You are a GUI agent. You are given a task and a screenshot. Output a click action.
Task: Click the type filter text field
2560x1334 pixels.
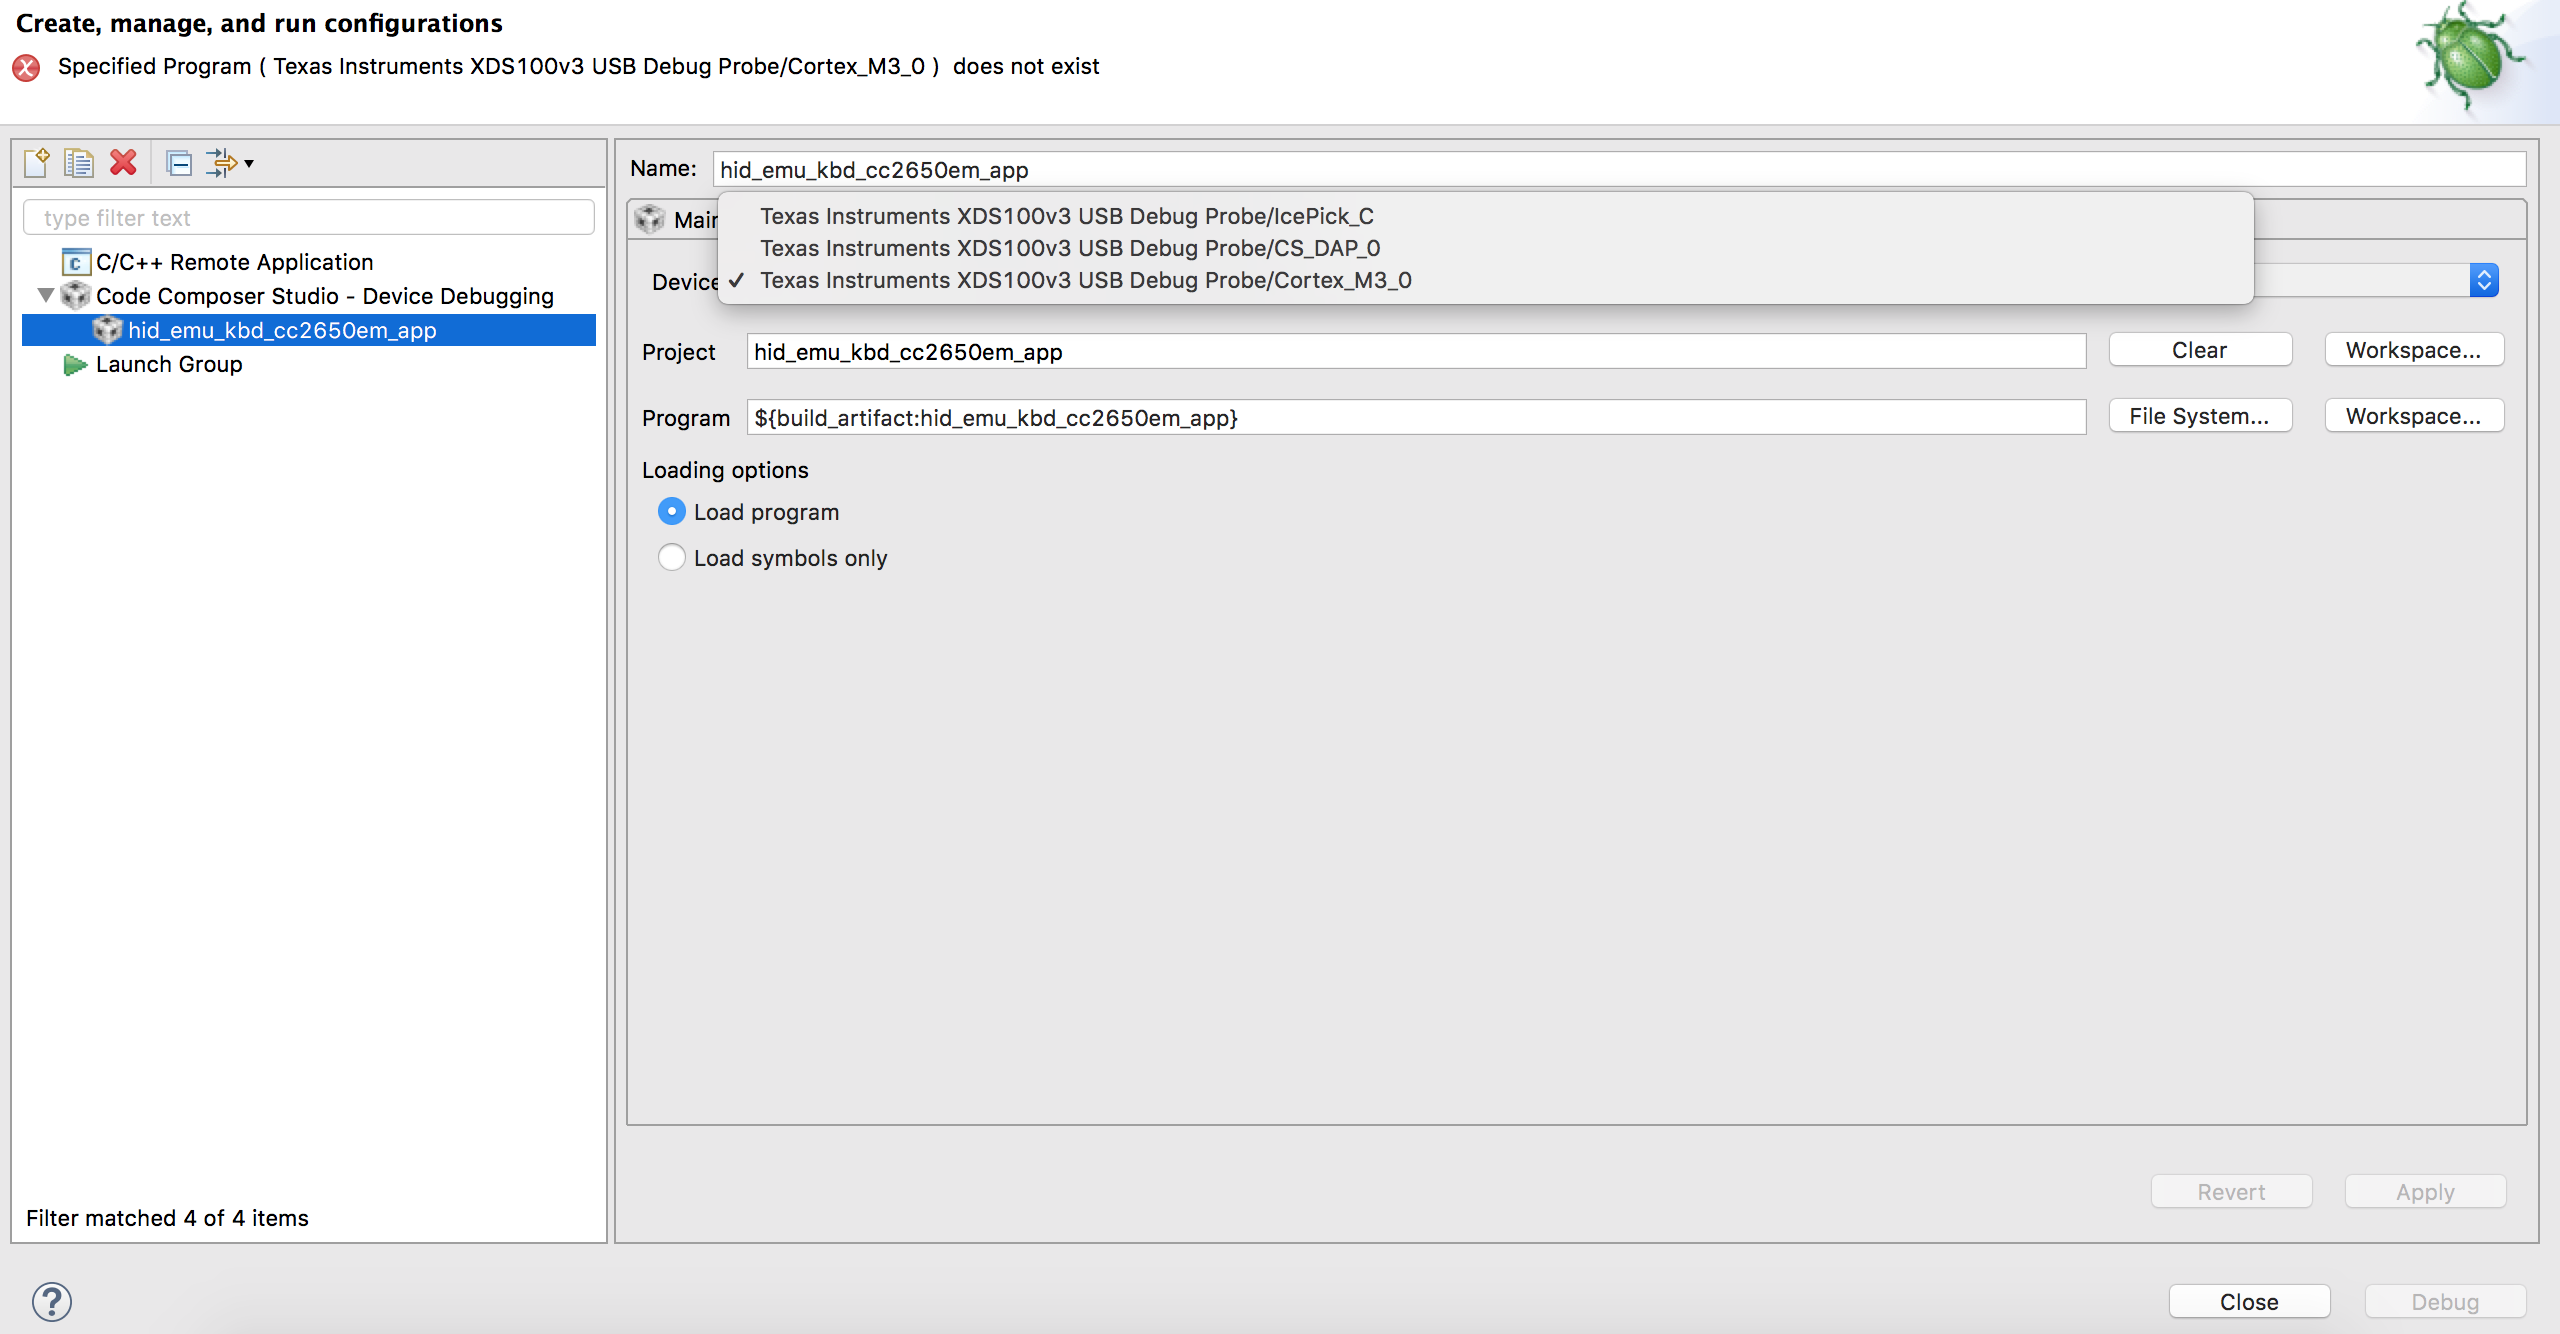(x=308, y=217)
